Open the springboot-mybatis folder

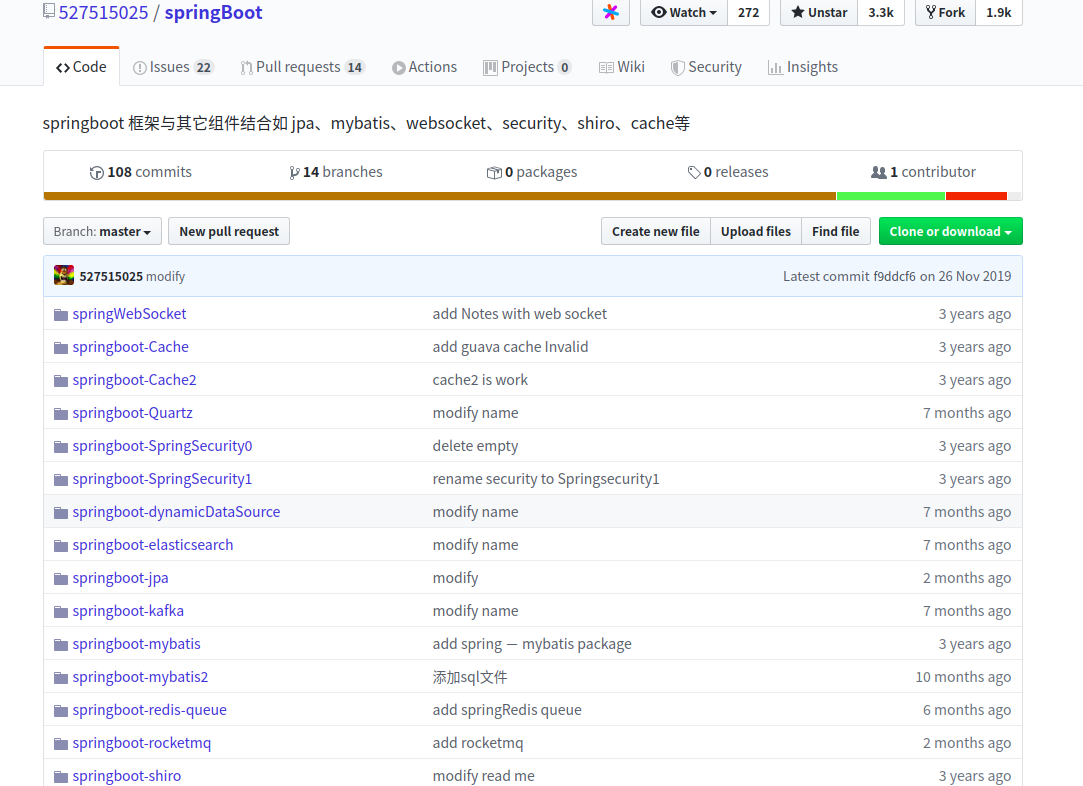coord(137,644)
